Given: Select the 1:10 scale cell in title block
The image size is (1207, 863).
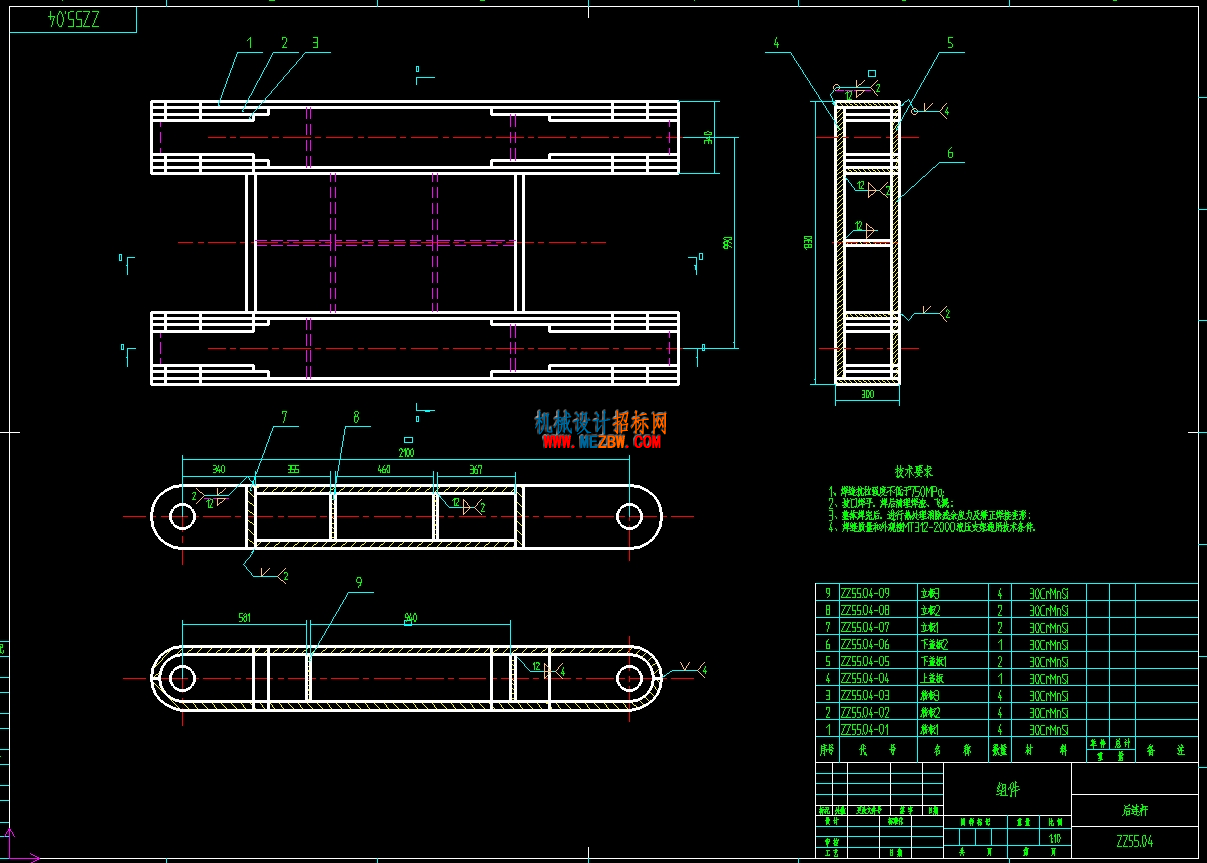Looking at the screenshot, I should pyautogui.click(x=1055, y=838).
